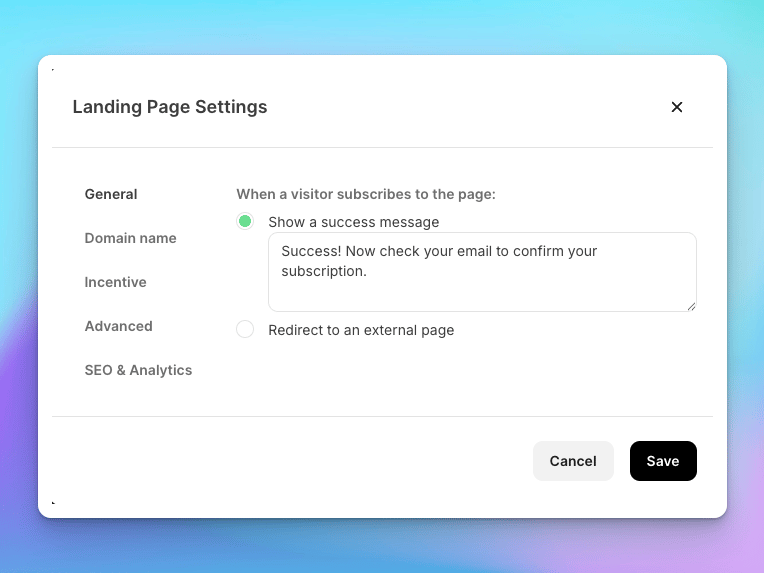Cancel the settings changes
The height and width of the screenshot is (573, 764).
point(573,461)
